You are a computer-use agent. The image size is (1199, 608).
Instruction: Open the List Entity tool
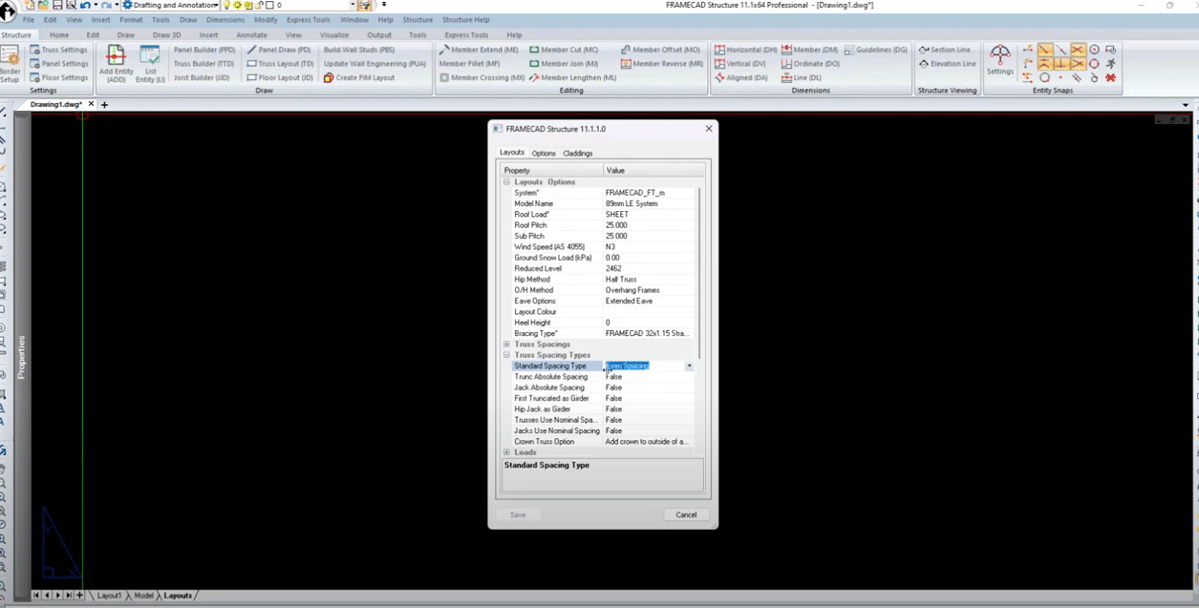coord(150,63)
